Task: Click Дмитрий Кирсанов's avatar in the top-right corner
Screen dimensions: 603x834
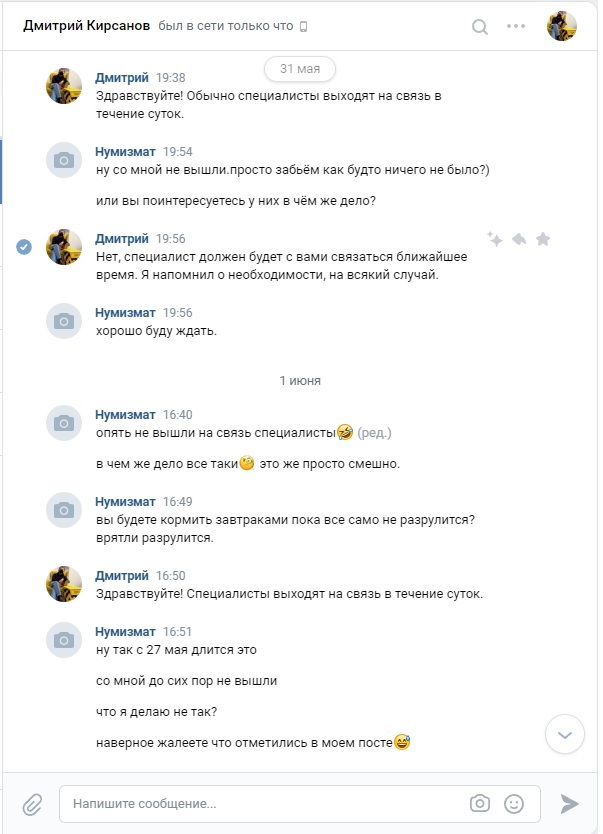Action: pyautogui.click(x=562, y=26)
